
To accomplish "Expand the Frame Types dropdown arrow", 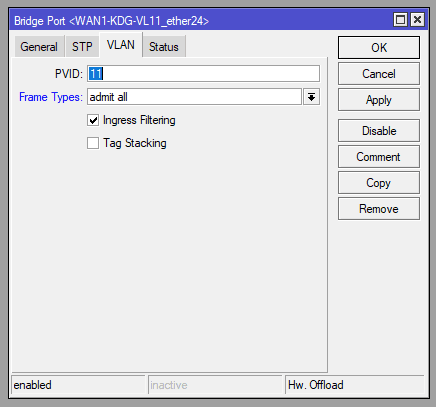I will point(311,97).
